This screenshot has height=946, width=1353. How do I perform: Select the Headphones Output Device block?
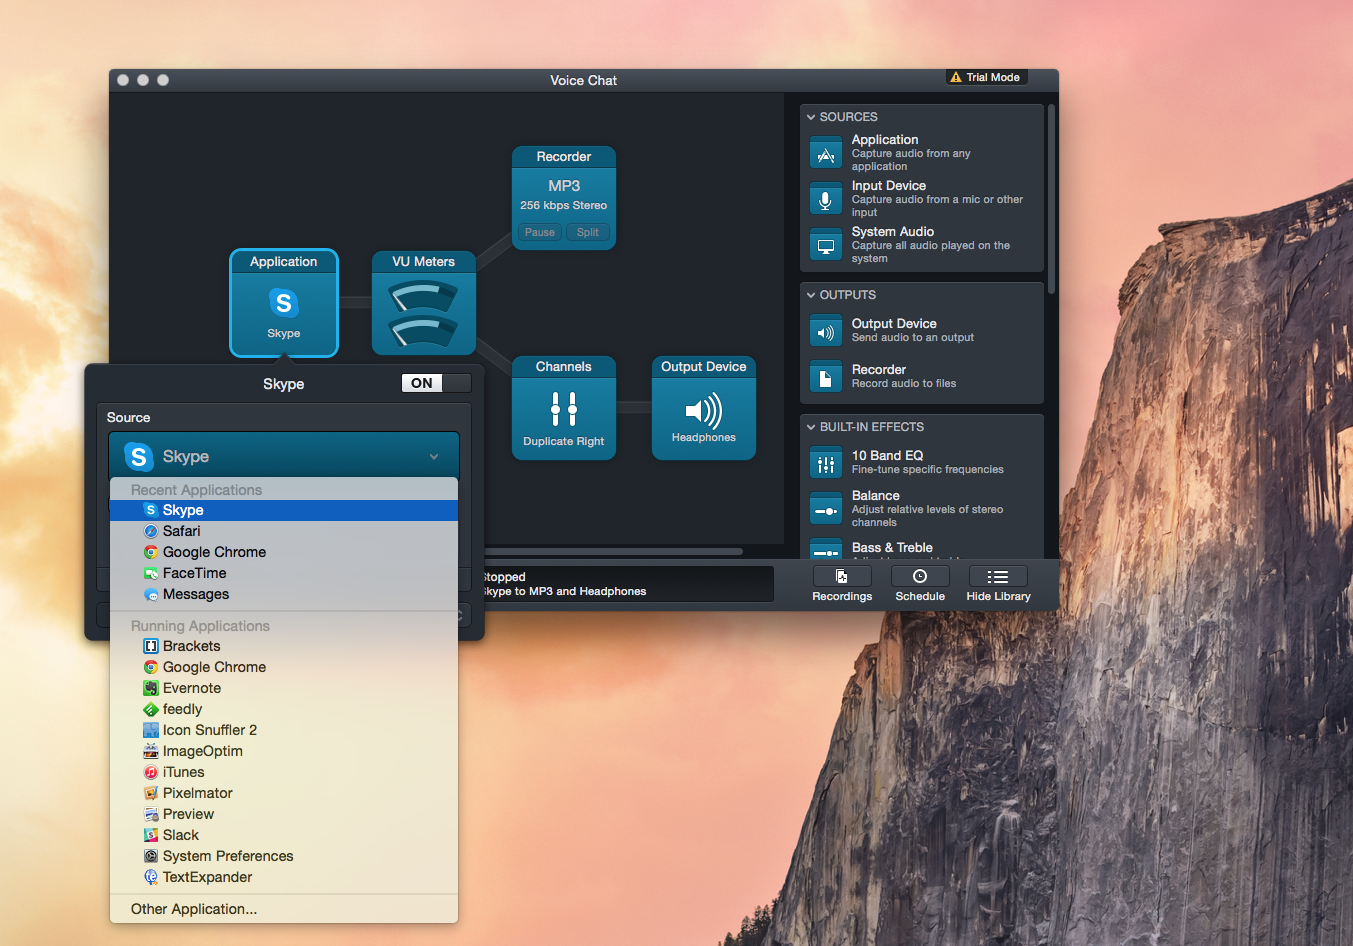coord(704,408)
